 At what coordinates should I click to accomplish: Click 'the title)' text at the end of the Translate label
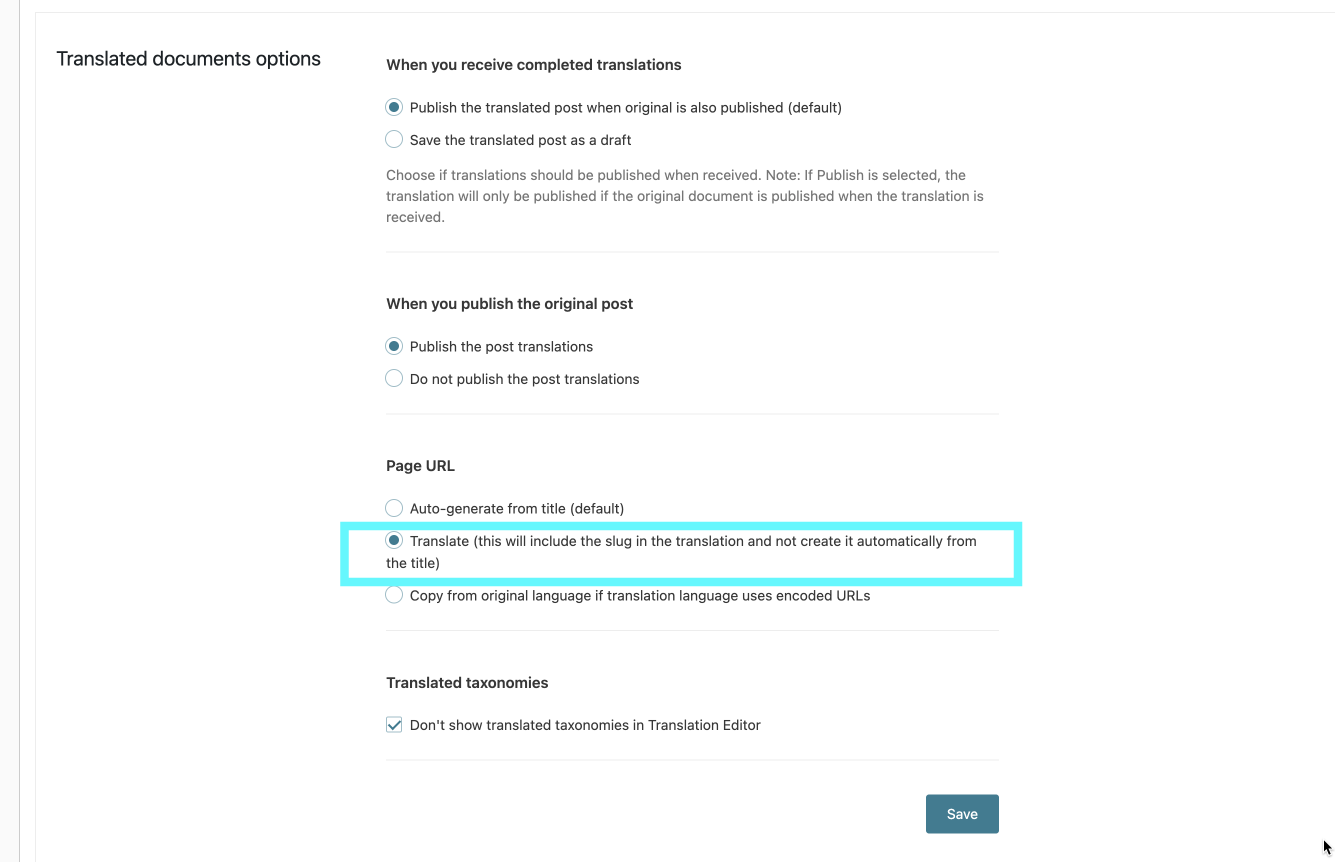[413, 563]
